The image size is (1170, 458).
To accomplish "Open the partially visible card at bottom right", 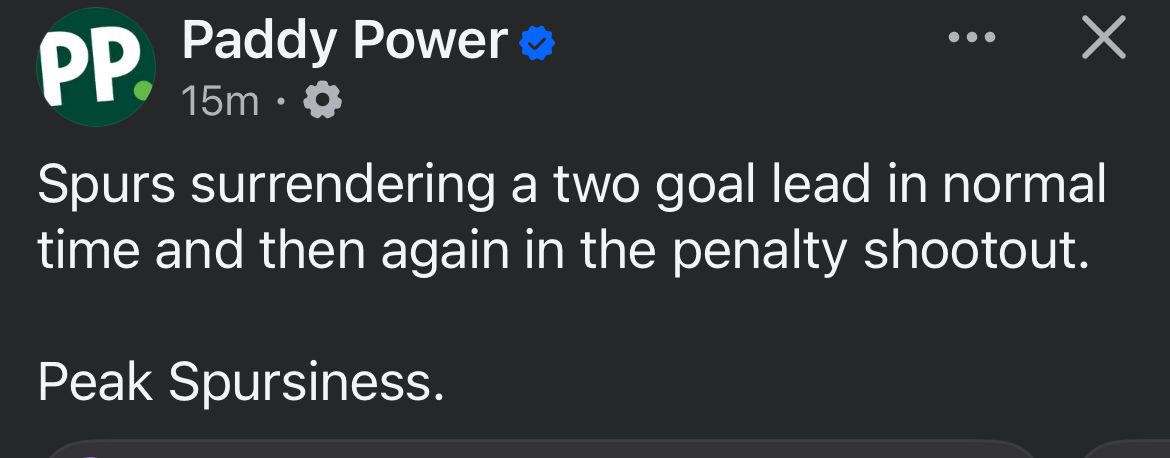I will click(1125, 450).
